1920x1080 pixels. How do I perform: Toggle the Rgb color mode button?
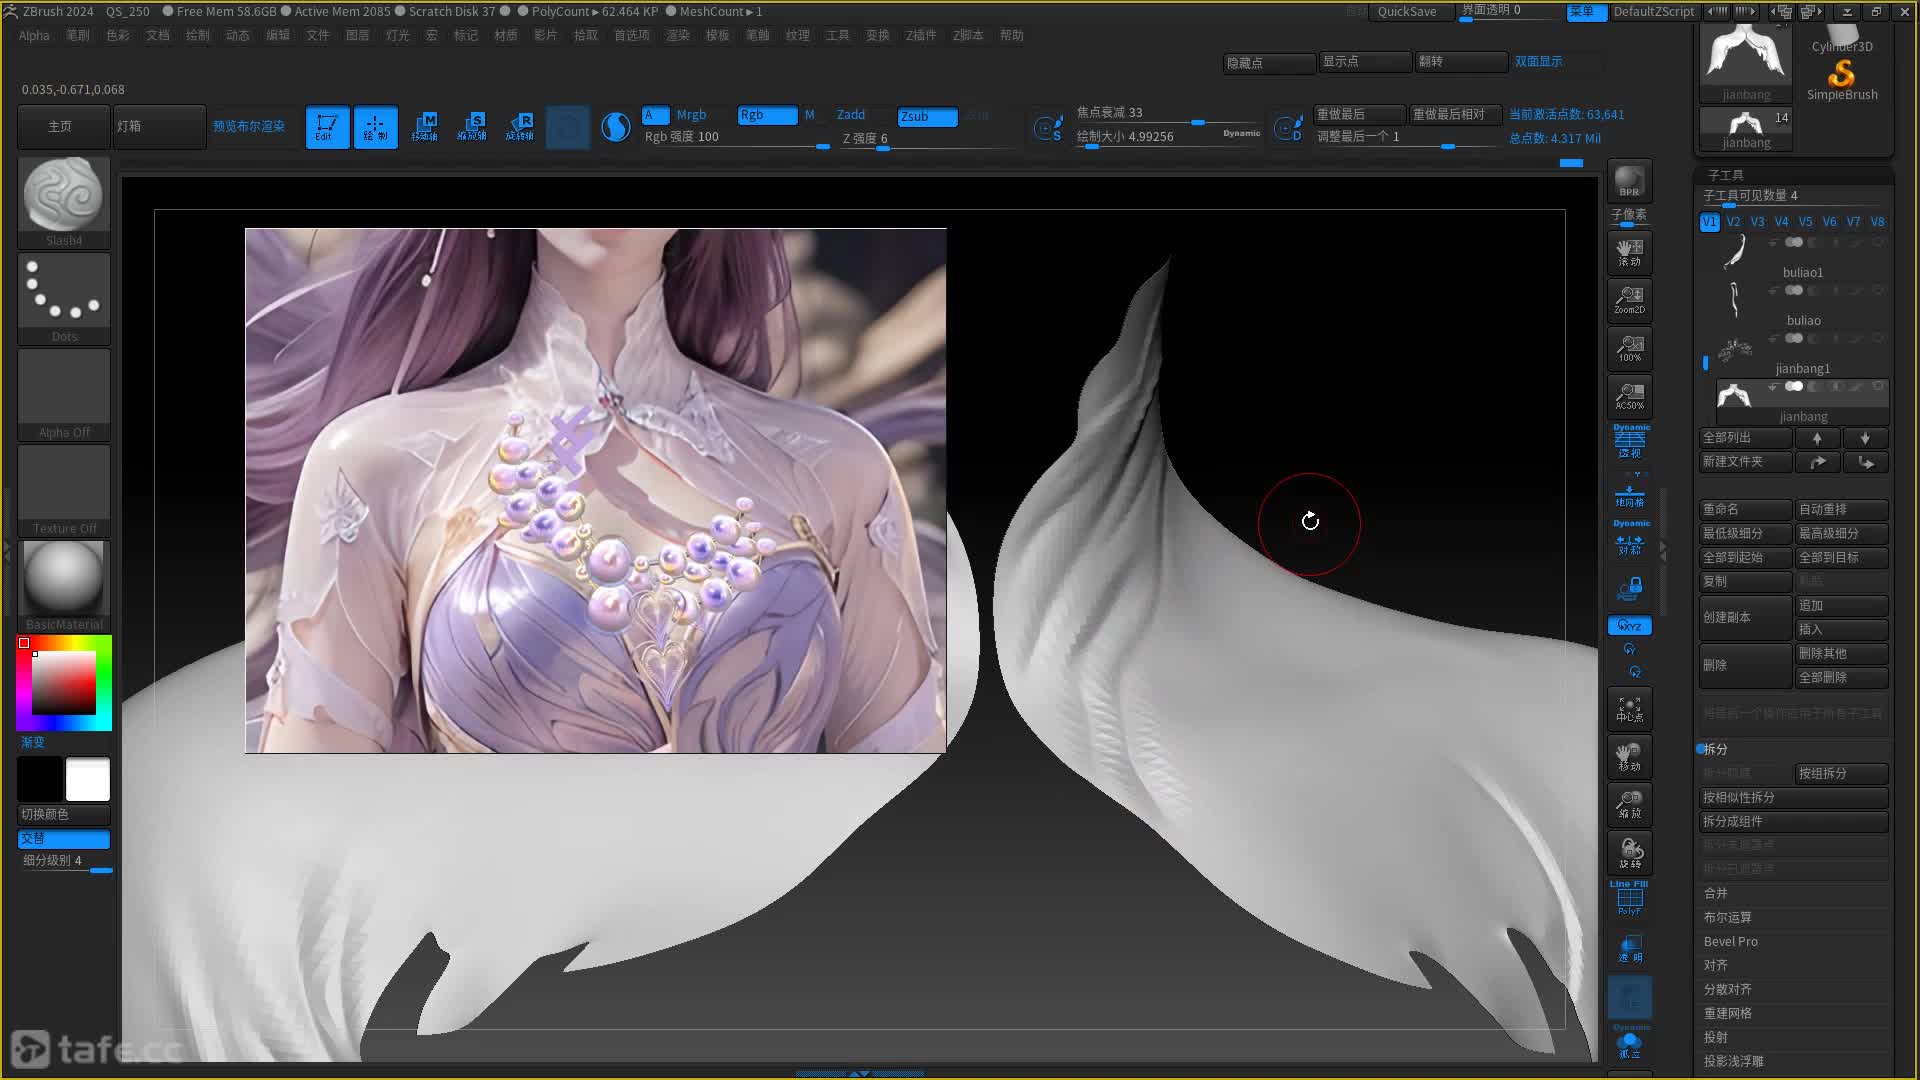[x=767, y=115]
